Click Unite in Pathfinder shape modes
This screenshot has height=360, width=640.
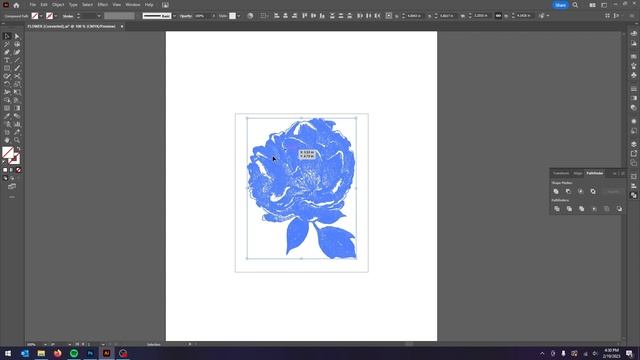[x=556, y=191]
